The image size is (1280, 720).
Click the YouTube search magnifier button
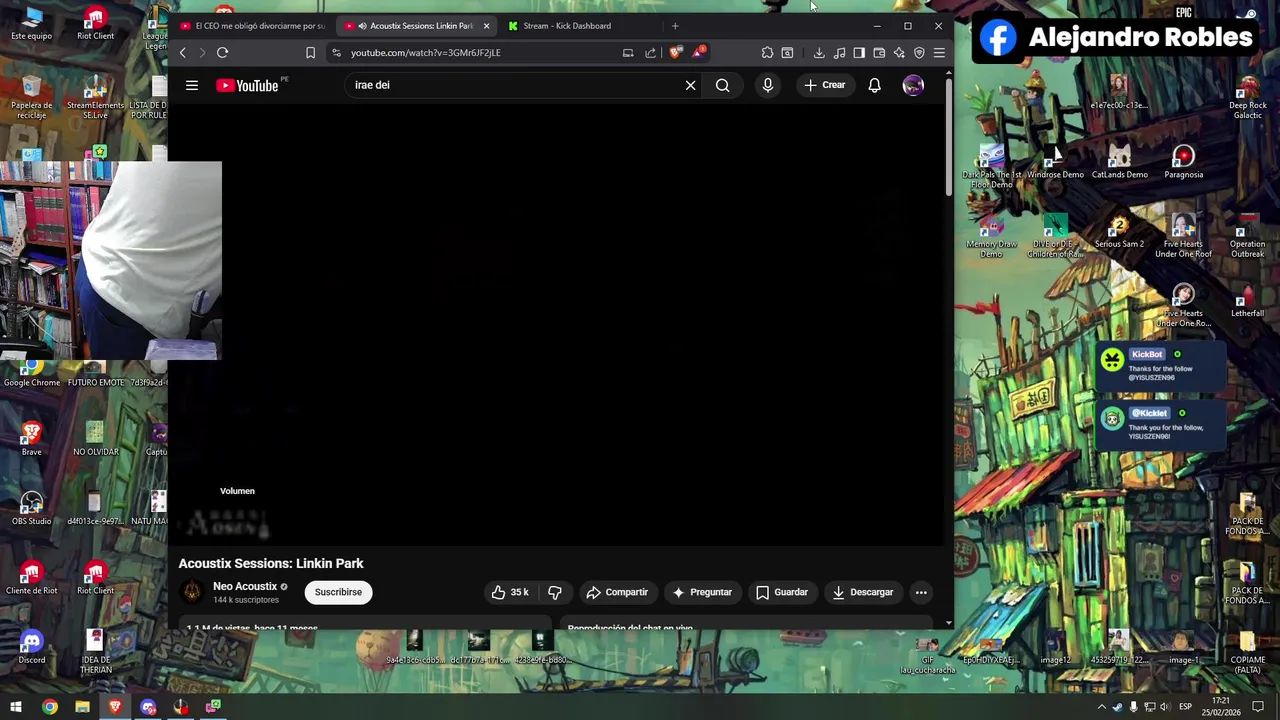tap(722, 85)
